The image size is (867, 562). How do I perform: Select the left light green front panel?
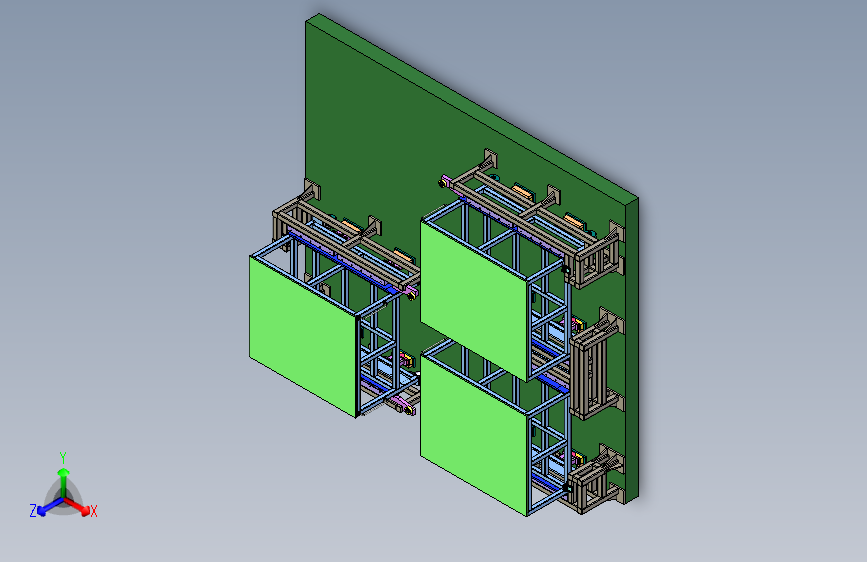pos(302,336)
